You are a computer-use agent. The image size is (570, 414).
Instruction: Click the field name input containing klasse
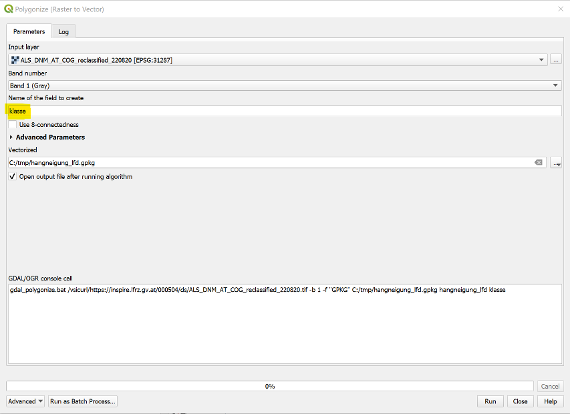(285, 111)
